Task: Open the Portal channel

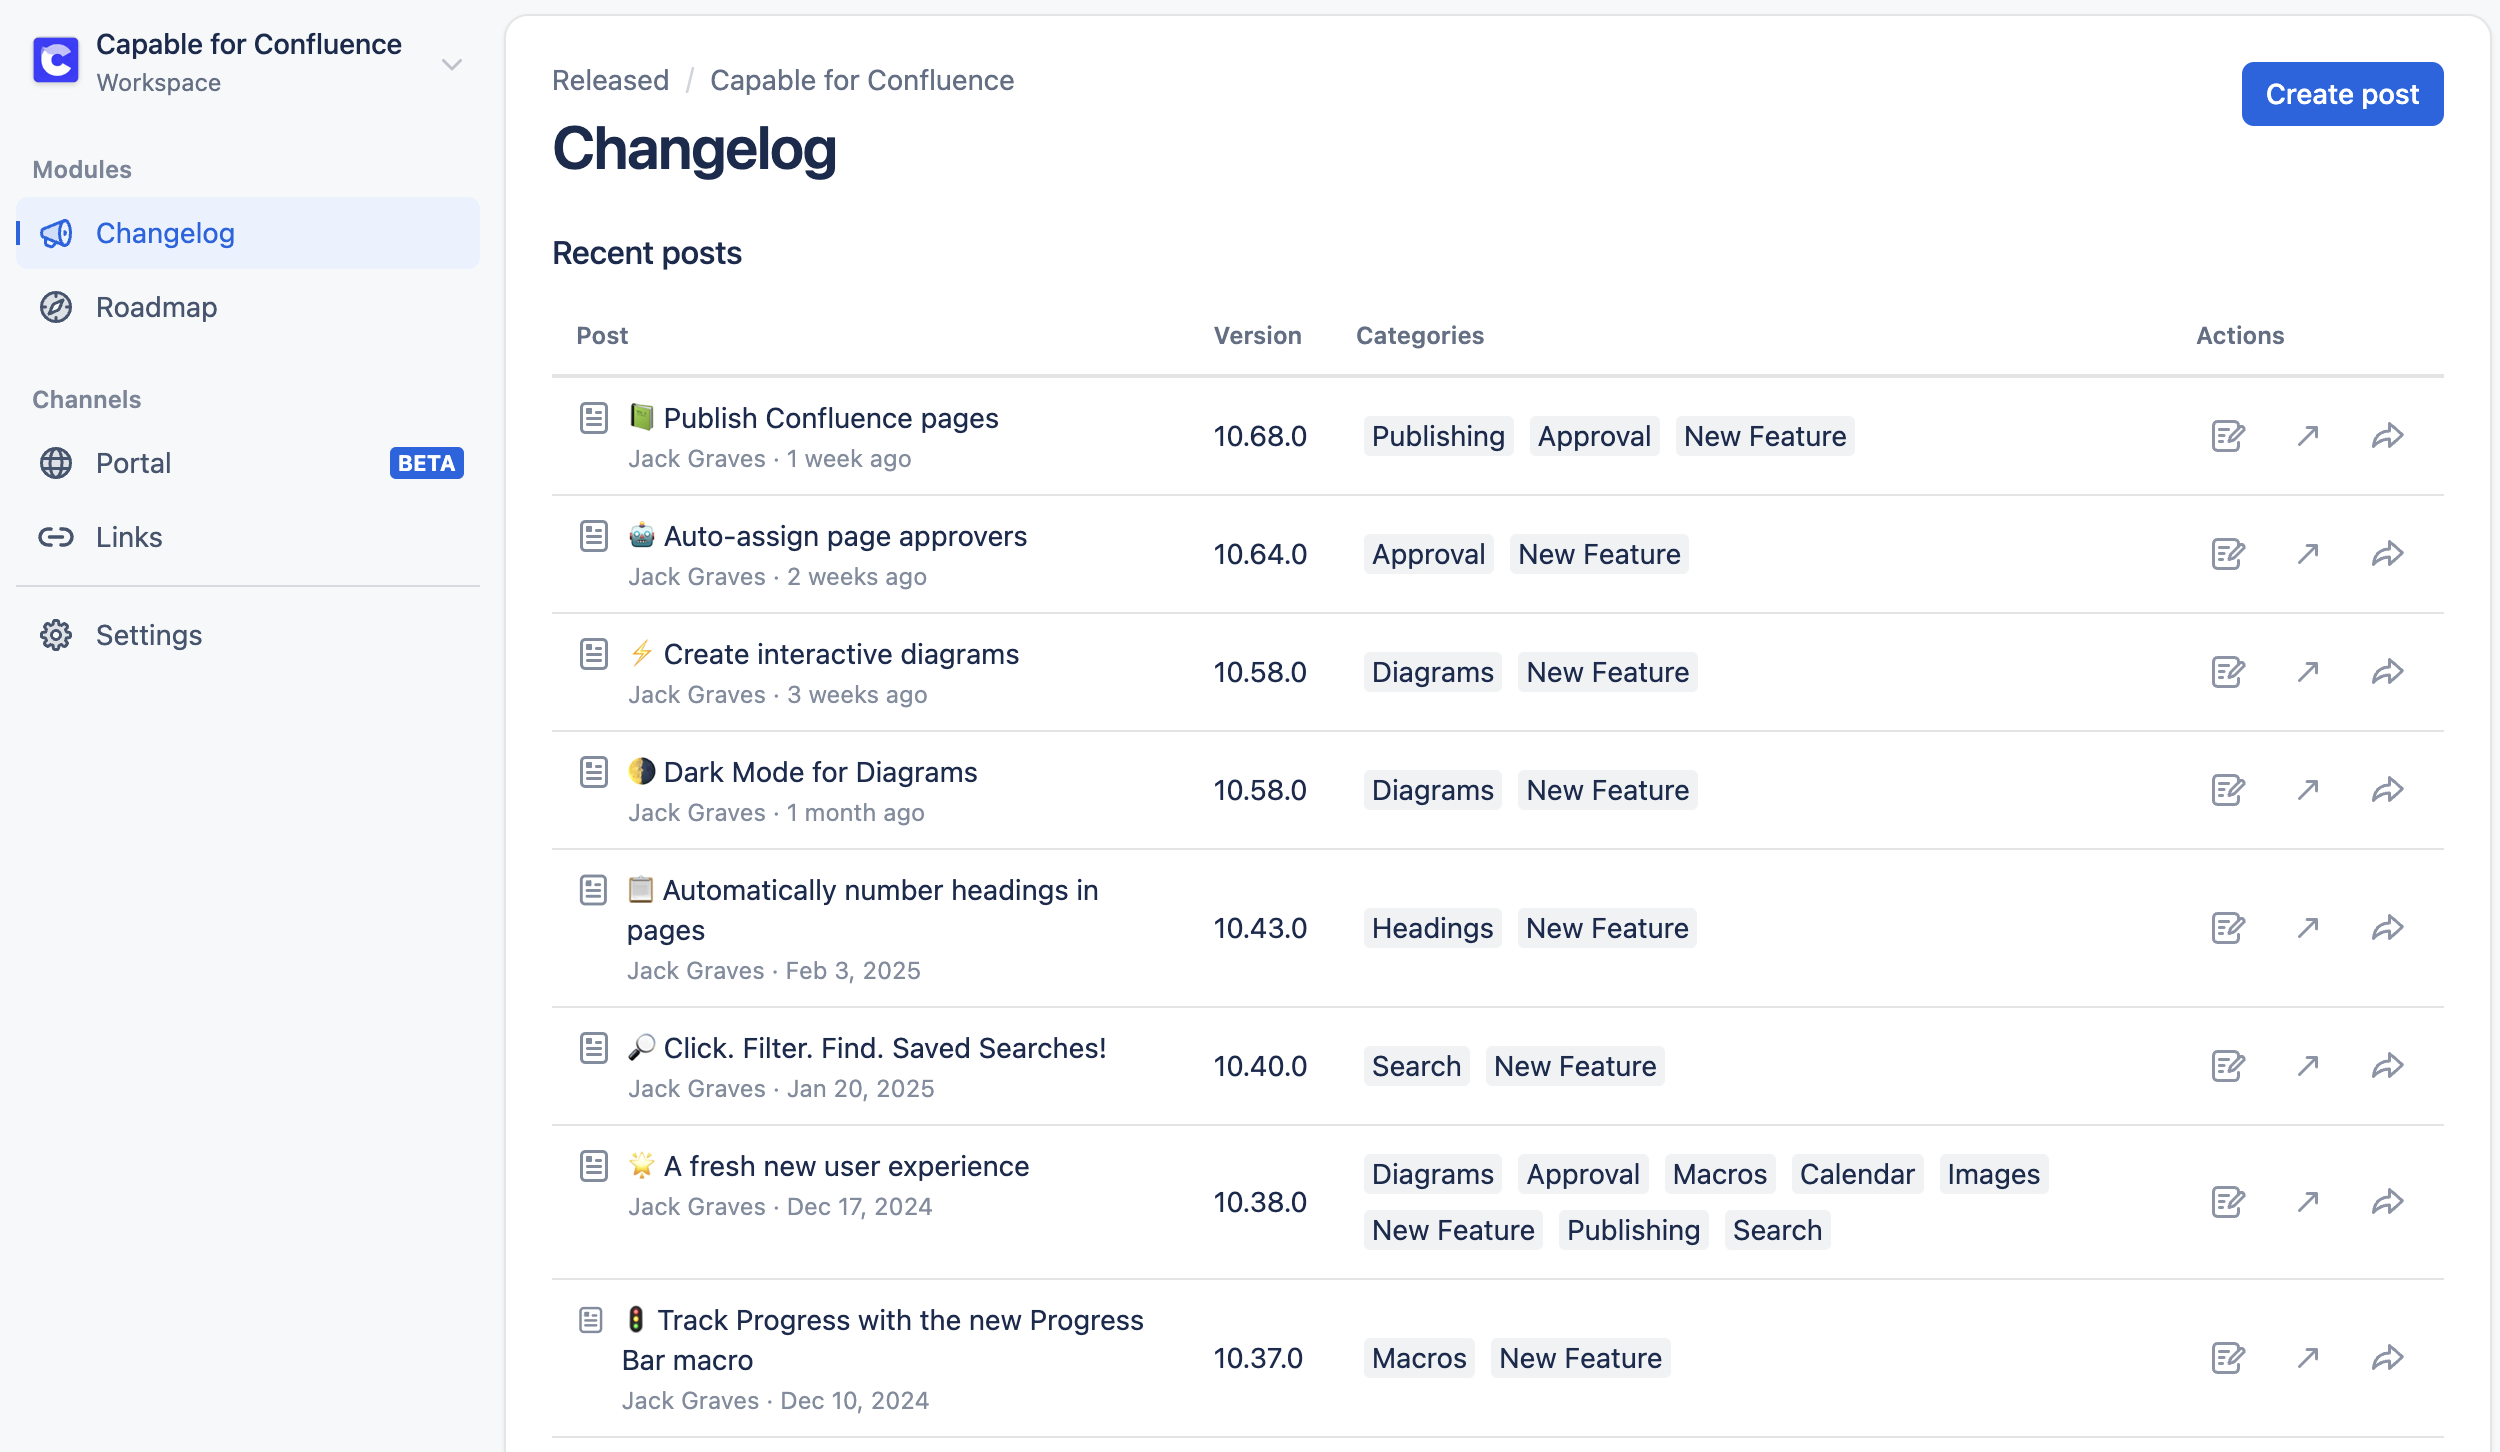Action: (248, 463)
